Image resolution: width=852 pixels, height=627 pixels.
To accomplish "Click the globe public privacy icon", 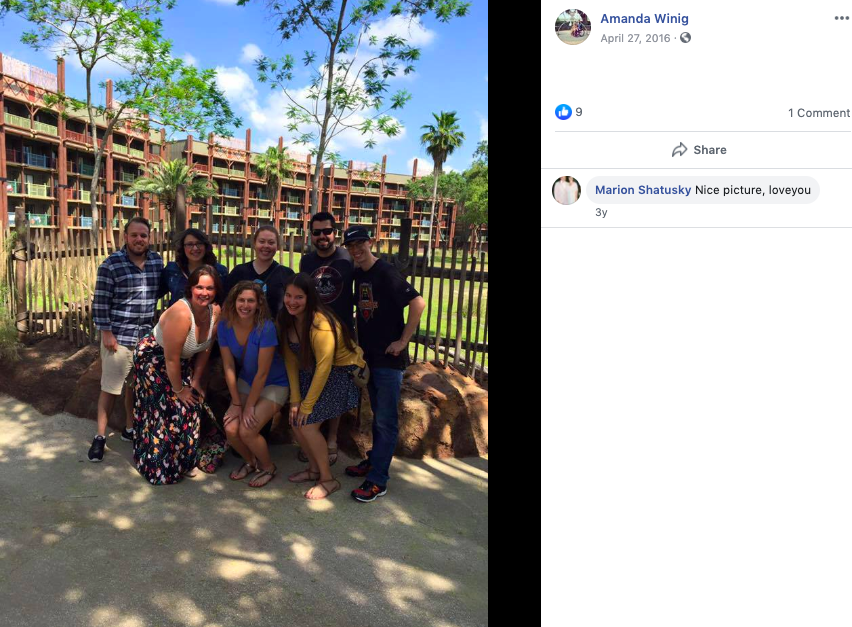I will pos(686,37).
